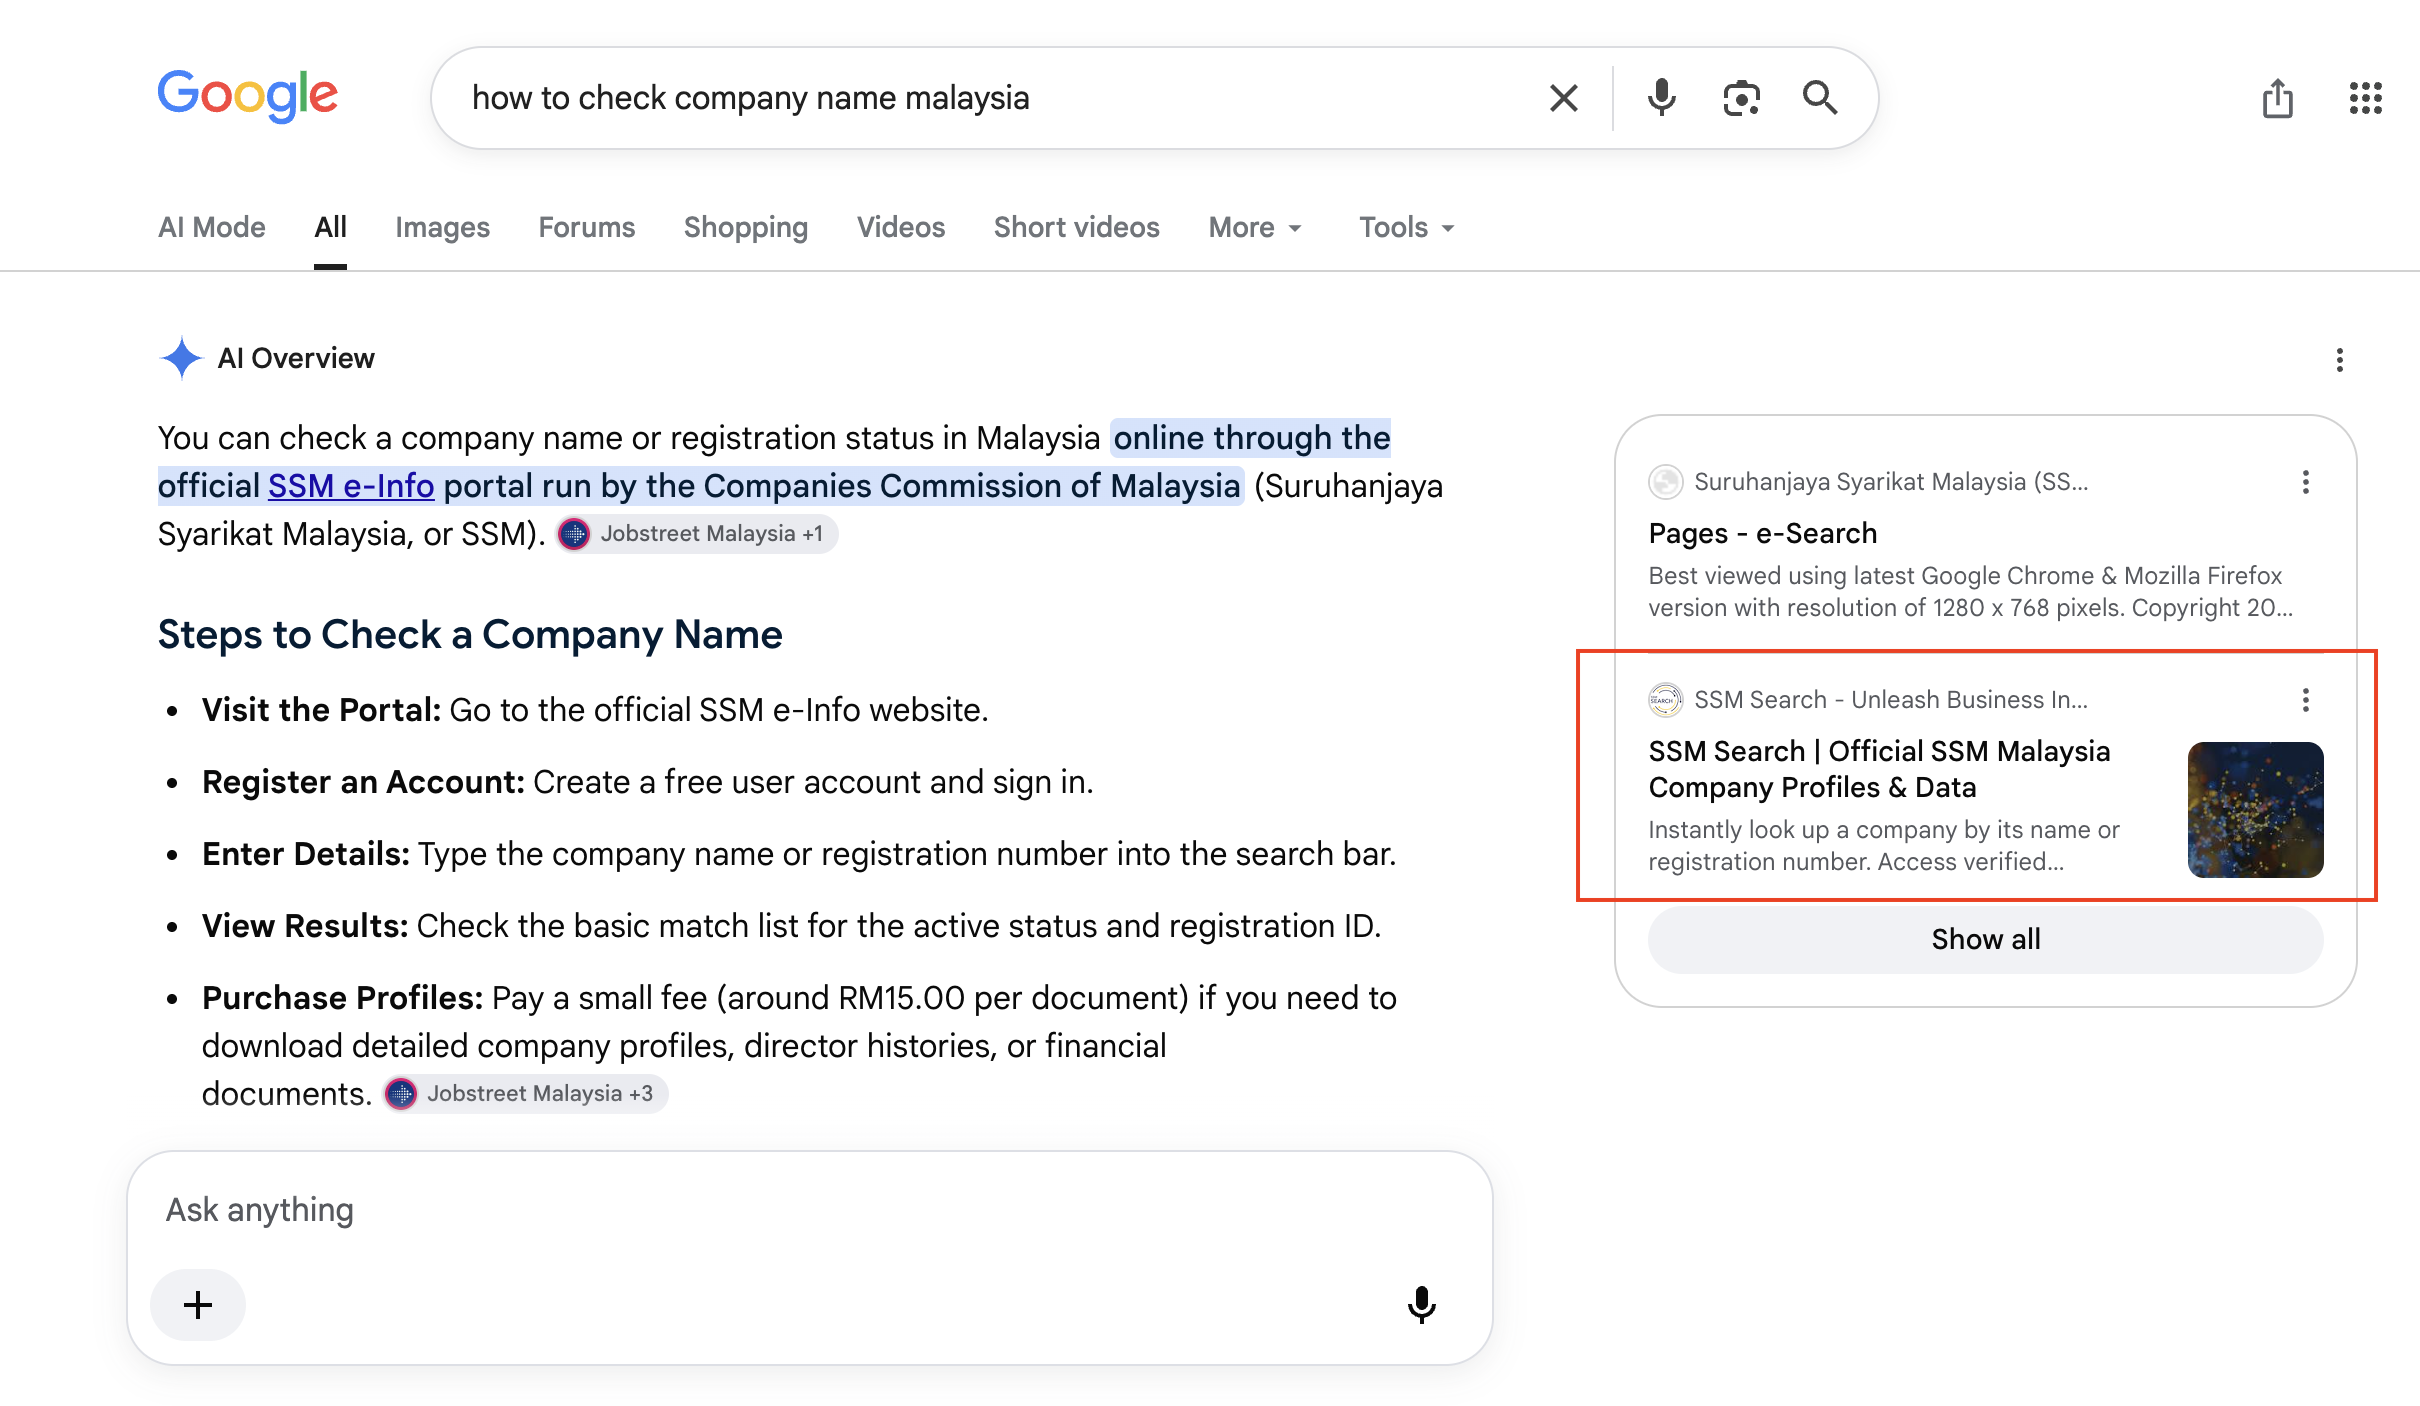Screen dimensions: 2420x1406
Task: Click the 'Best viewed using latest Google Chrome' snippet
Action: click(x=1970, y=592)
